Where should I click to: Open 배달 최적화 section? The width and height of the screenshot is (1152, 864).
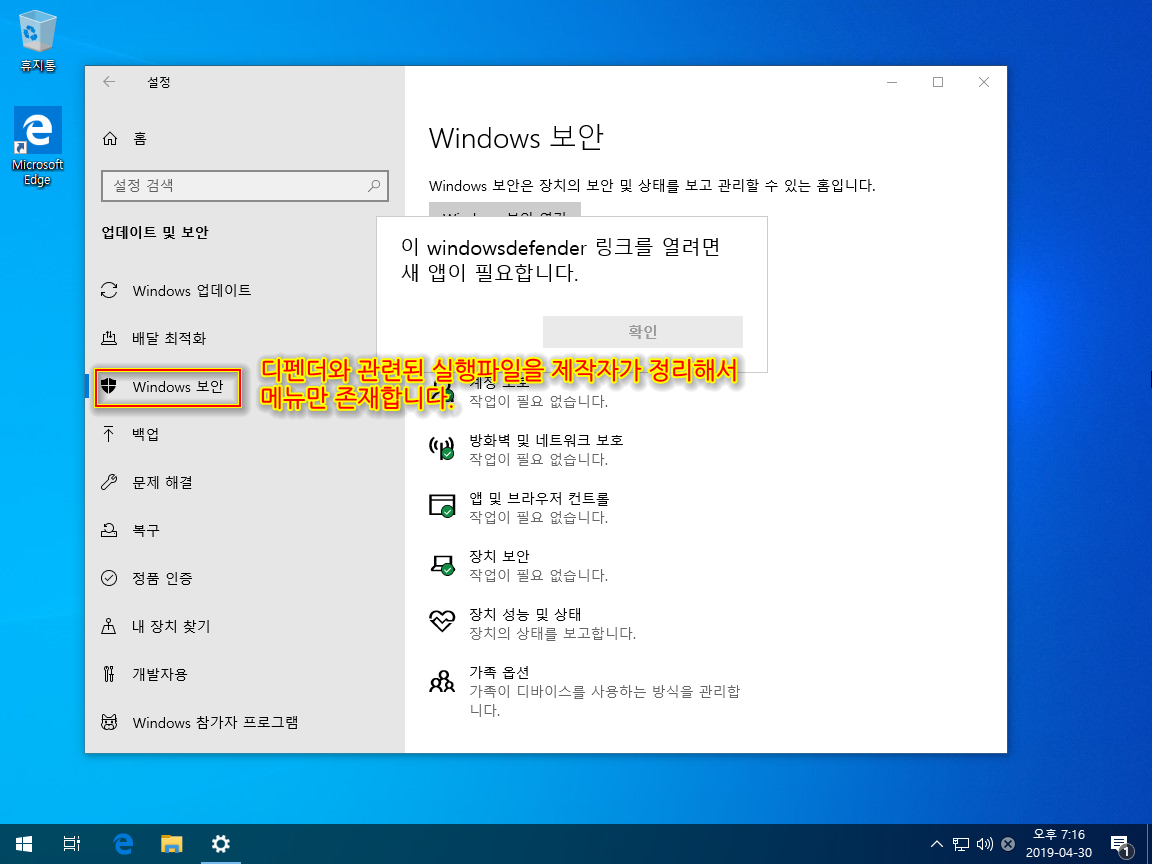pos(245,338)
